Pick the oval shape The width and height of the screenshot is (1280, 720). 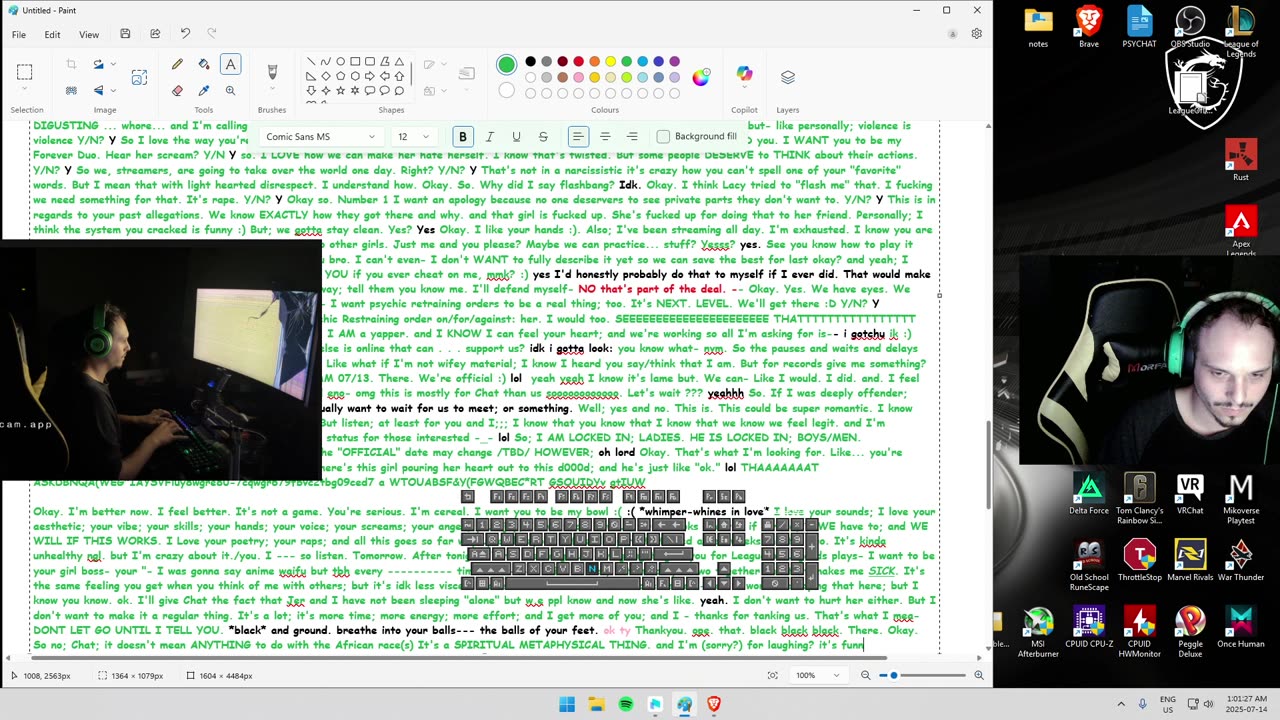coord(340,62)
